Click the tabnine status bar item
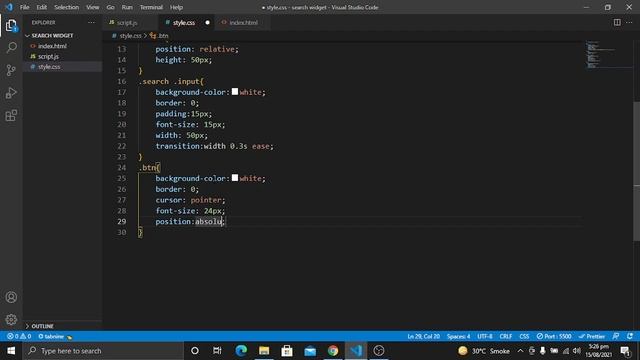 [x=54, y=336]
